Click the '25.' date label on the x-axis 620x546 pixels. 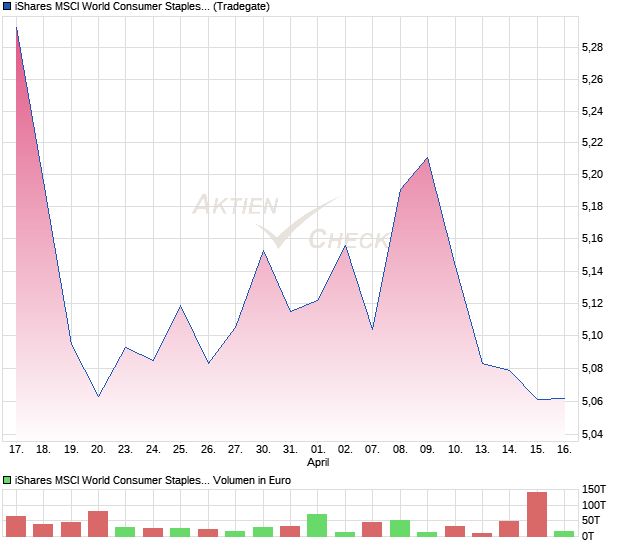180,450
